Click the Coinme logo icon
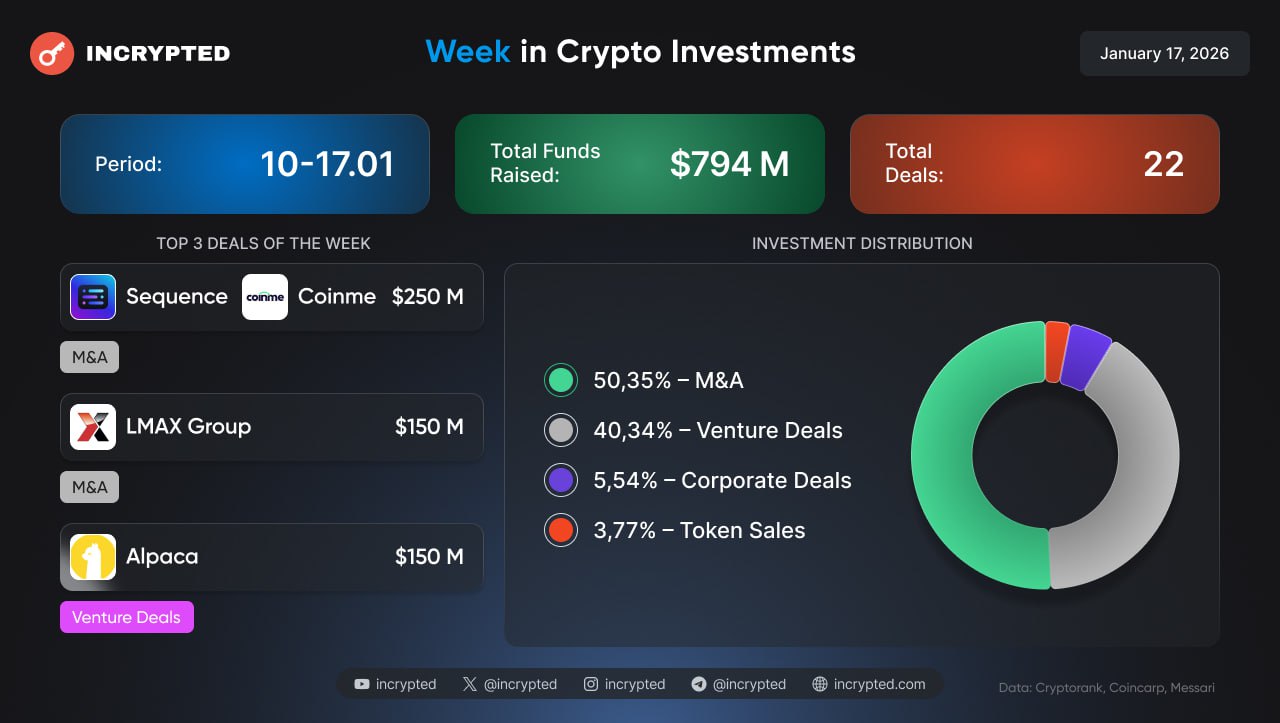Screen dimensions: 1280x723 (265, 297)
